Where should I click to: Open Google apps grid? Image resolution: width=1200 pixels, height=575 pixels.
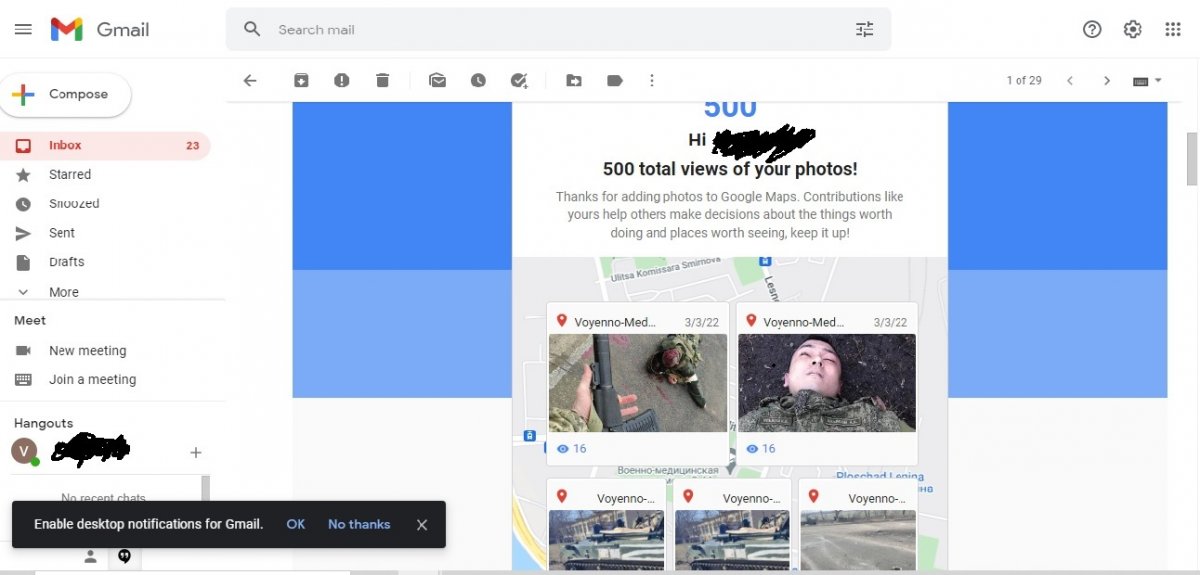[1173, 30]
